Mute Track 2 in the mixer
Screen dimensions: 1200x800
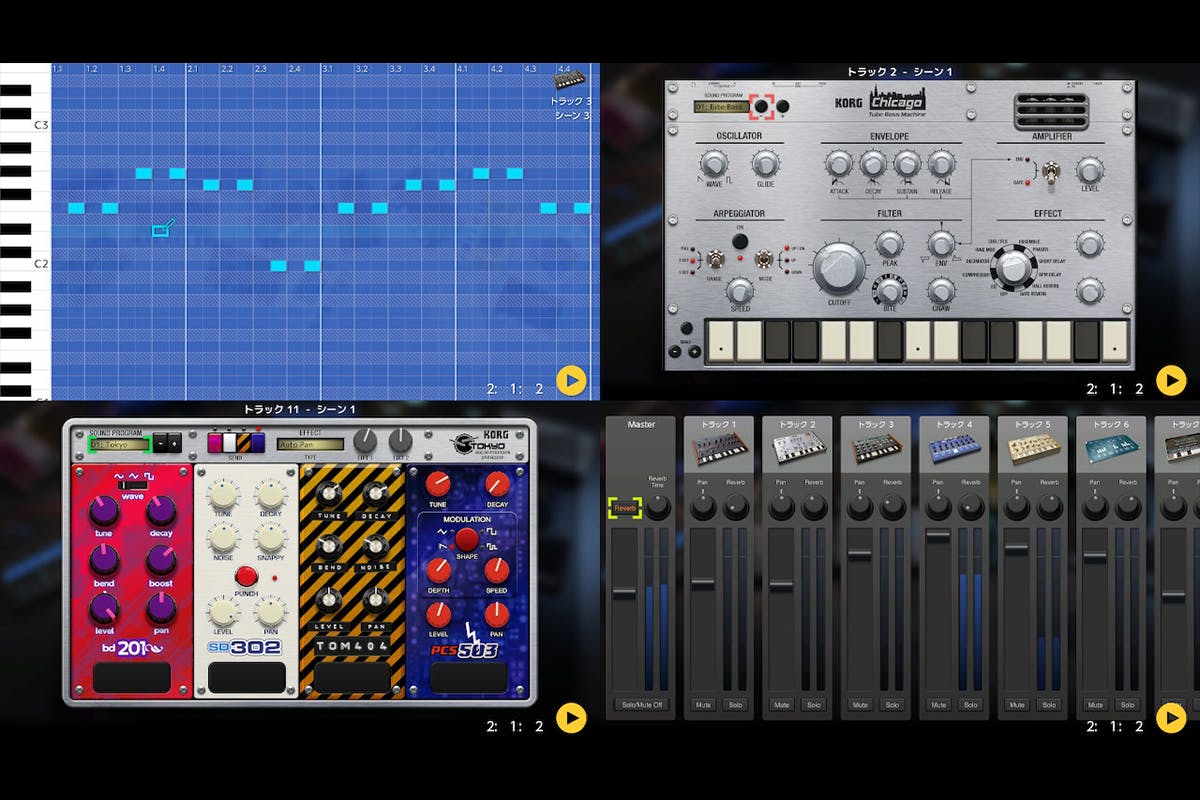782,705
